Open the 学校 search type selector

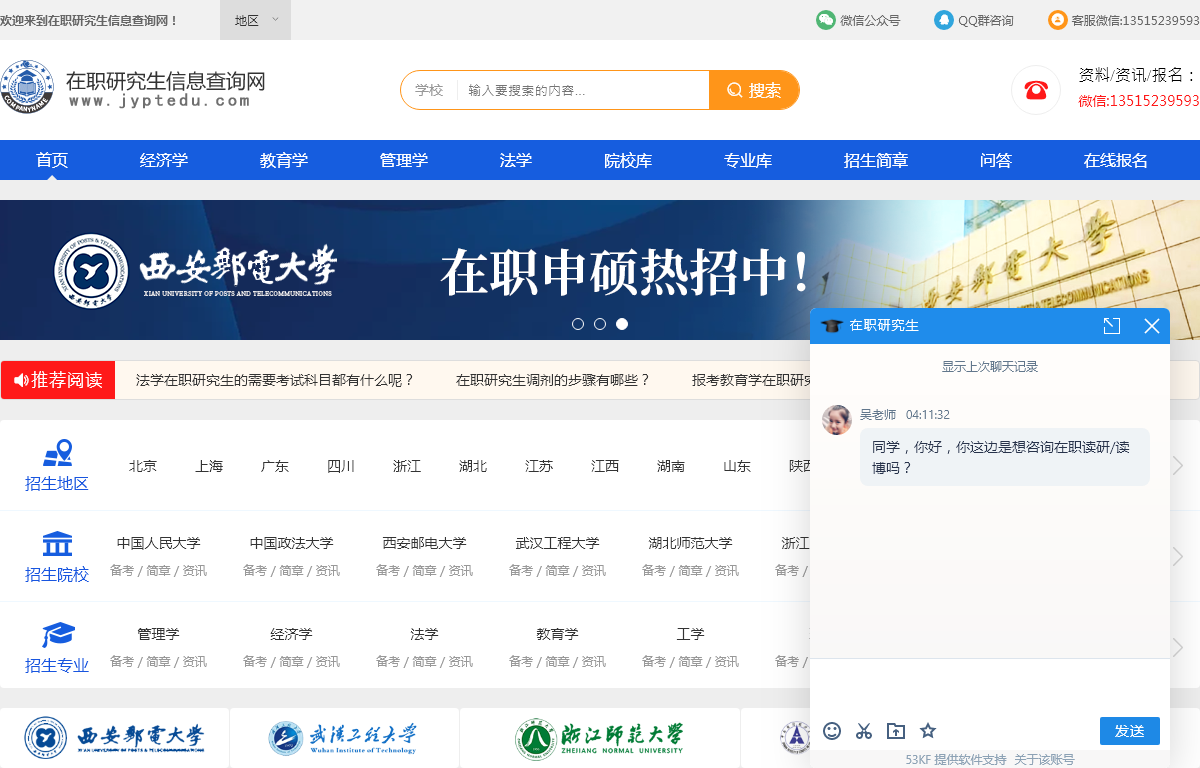[x=429, y=90]
